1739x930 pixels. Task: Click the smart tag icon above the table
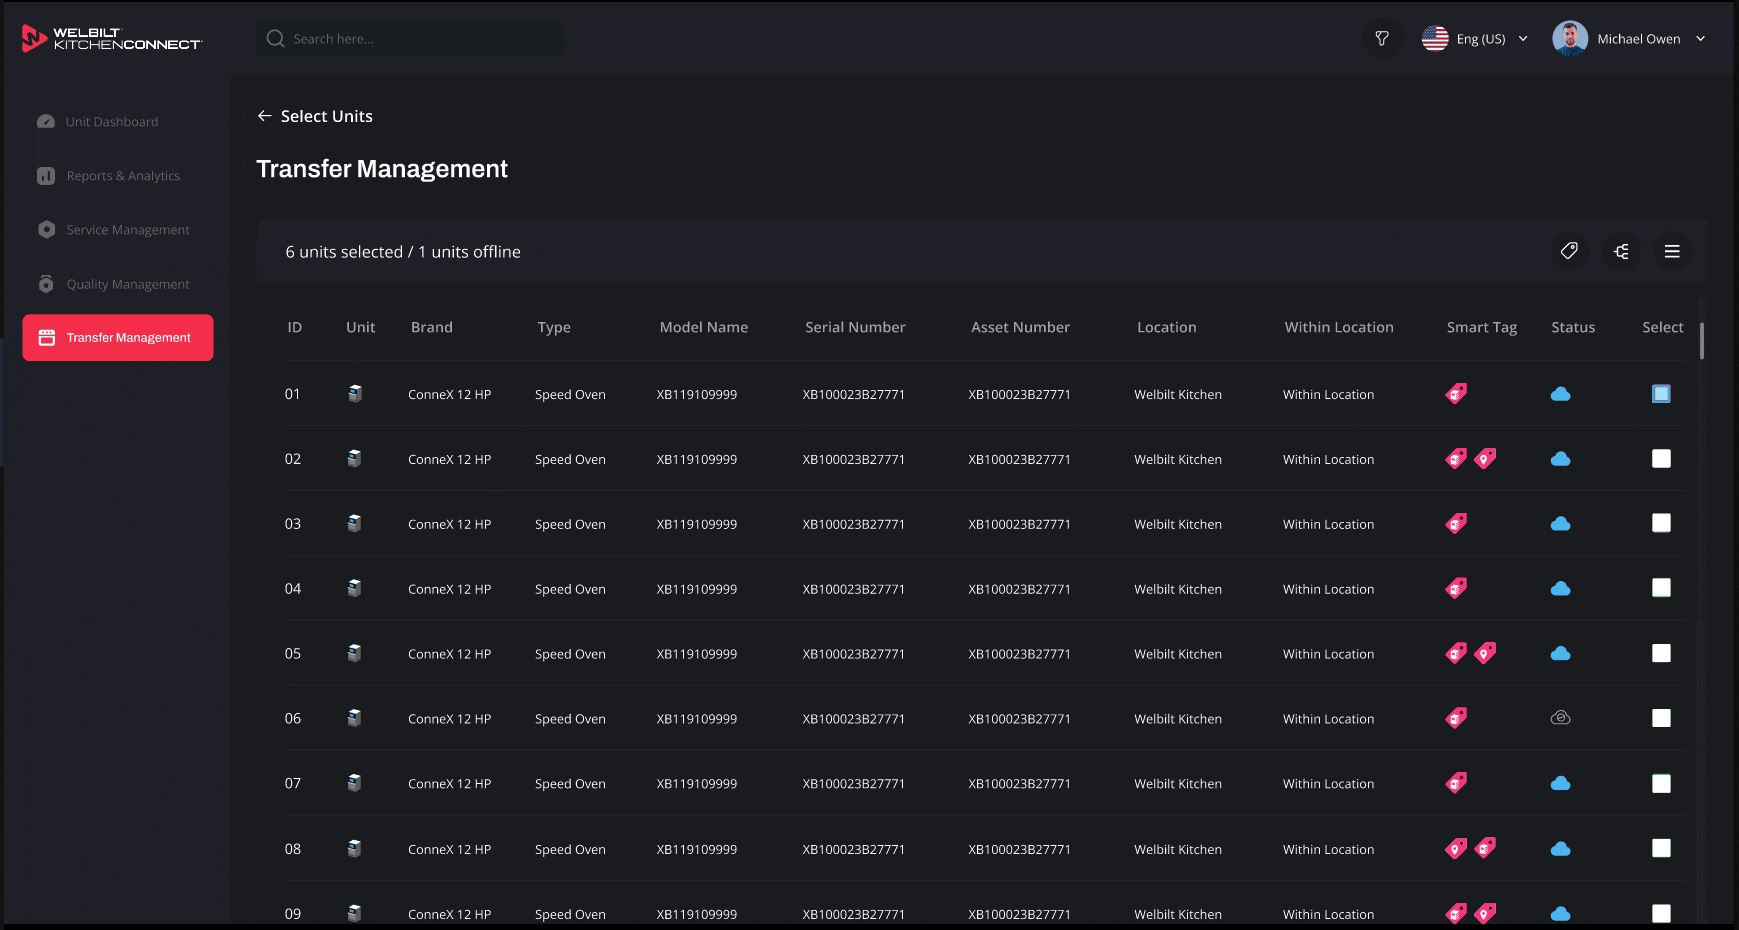(1569, 251)
